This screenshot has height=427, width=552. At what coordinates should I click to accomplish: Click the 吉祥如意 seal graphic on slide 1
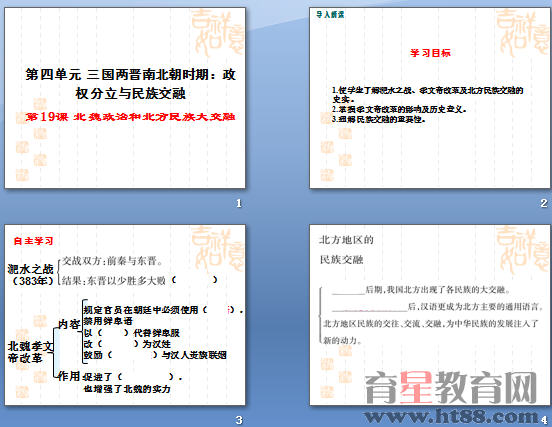(x=217, y=33)
